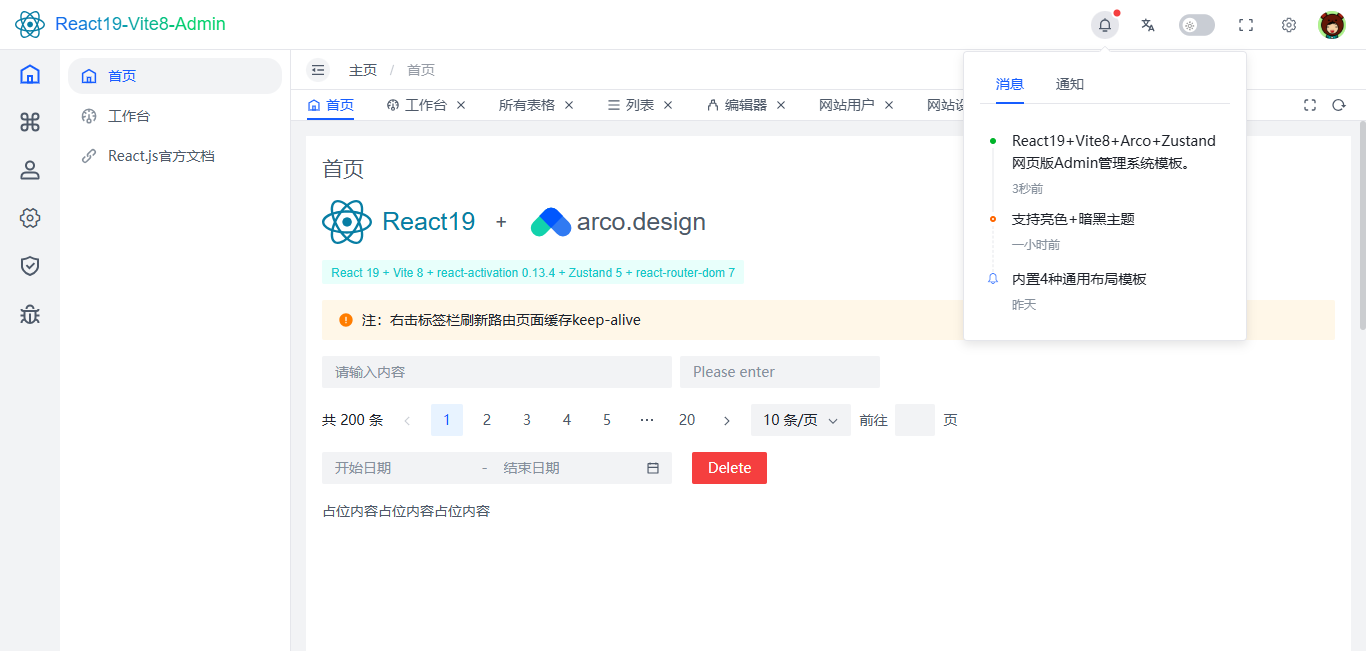Close the 网站用户 tab

click(x=889, y=105)
